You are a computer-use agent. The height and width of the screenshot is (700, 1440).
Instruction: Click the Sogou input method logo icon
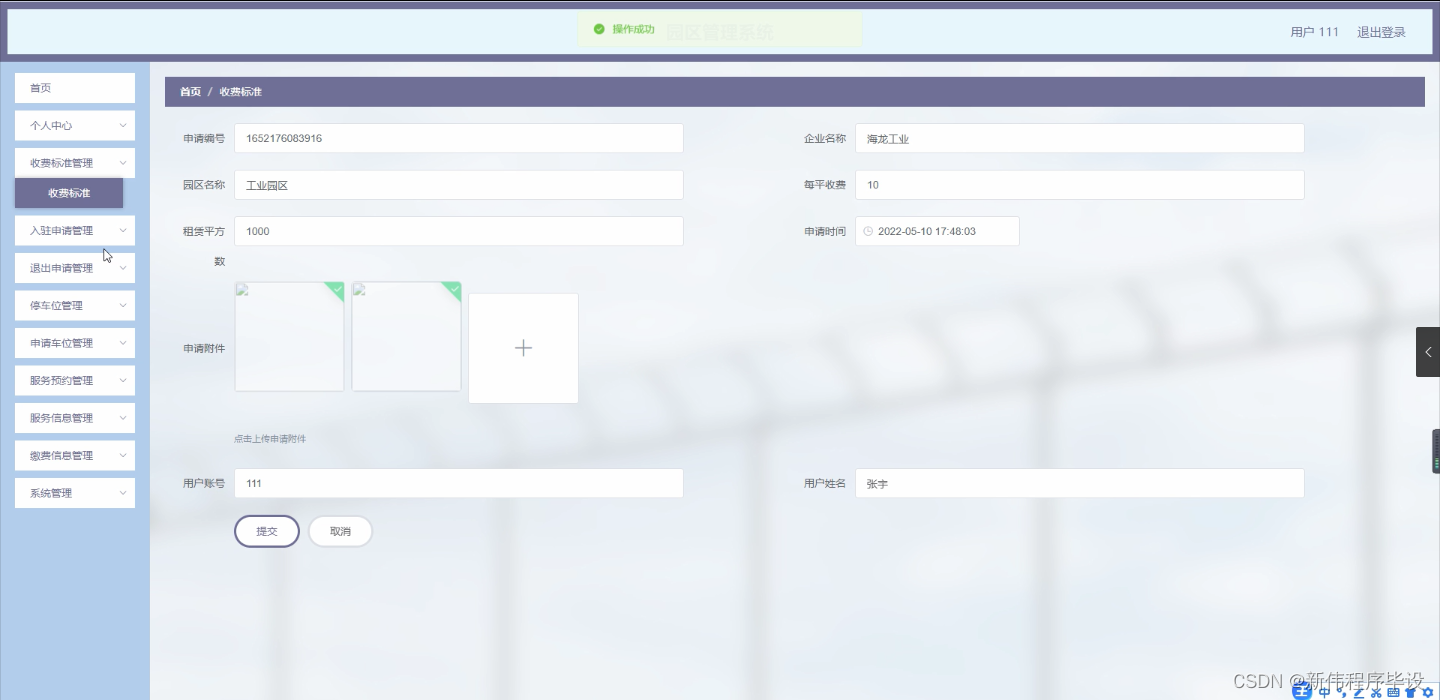tap(1301, 691)
